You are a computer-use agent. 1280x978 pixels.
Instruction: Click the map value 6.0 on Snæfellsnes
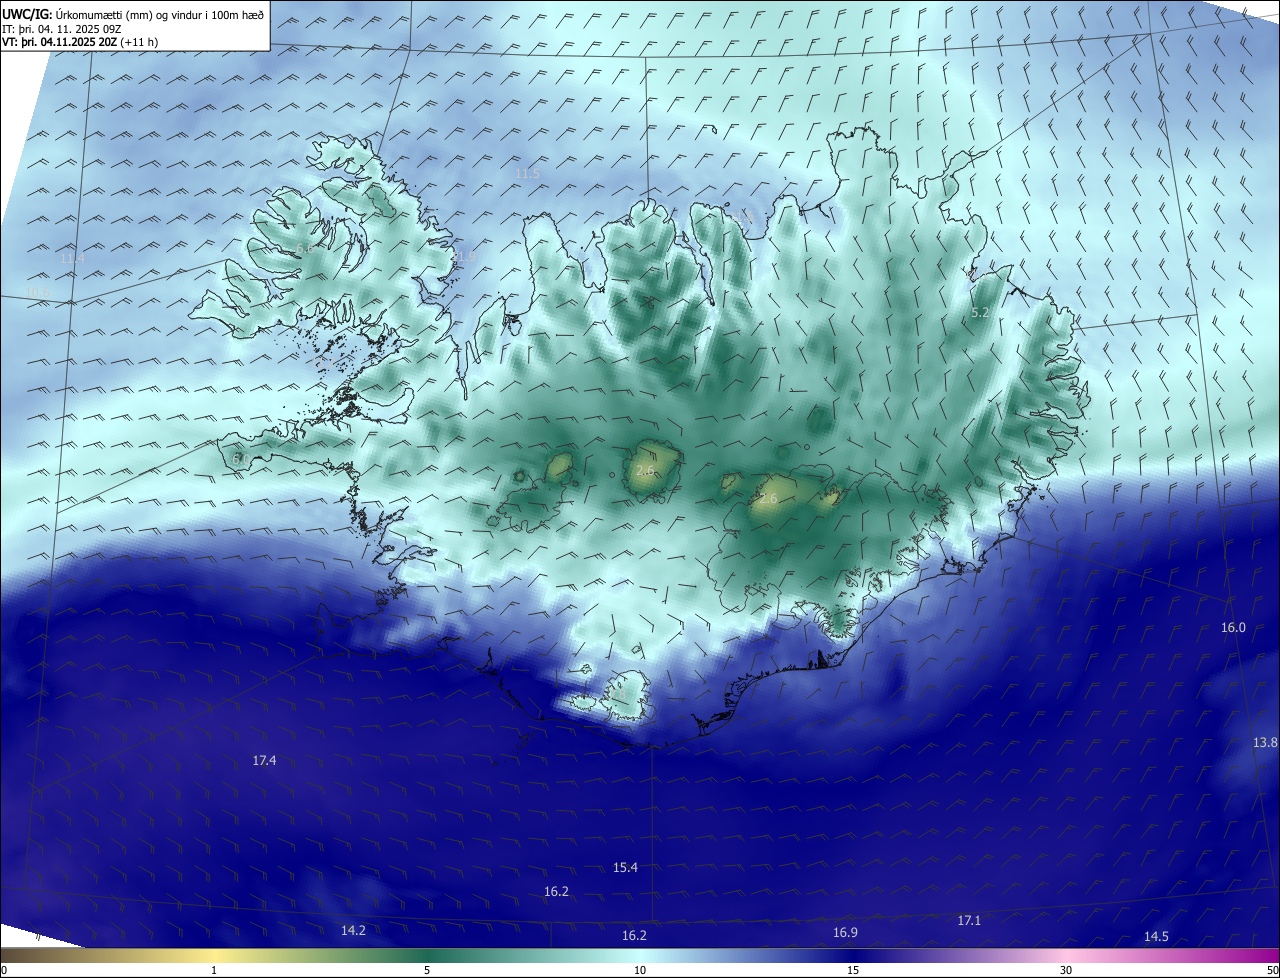click(x=241, y=459)
